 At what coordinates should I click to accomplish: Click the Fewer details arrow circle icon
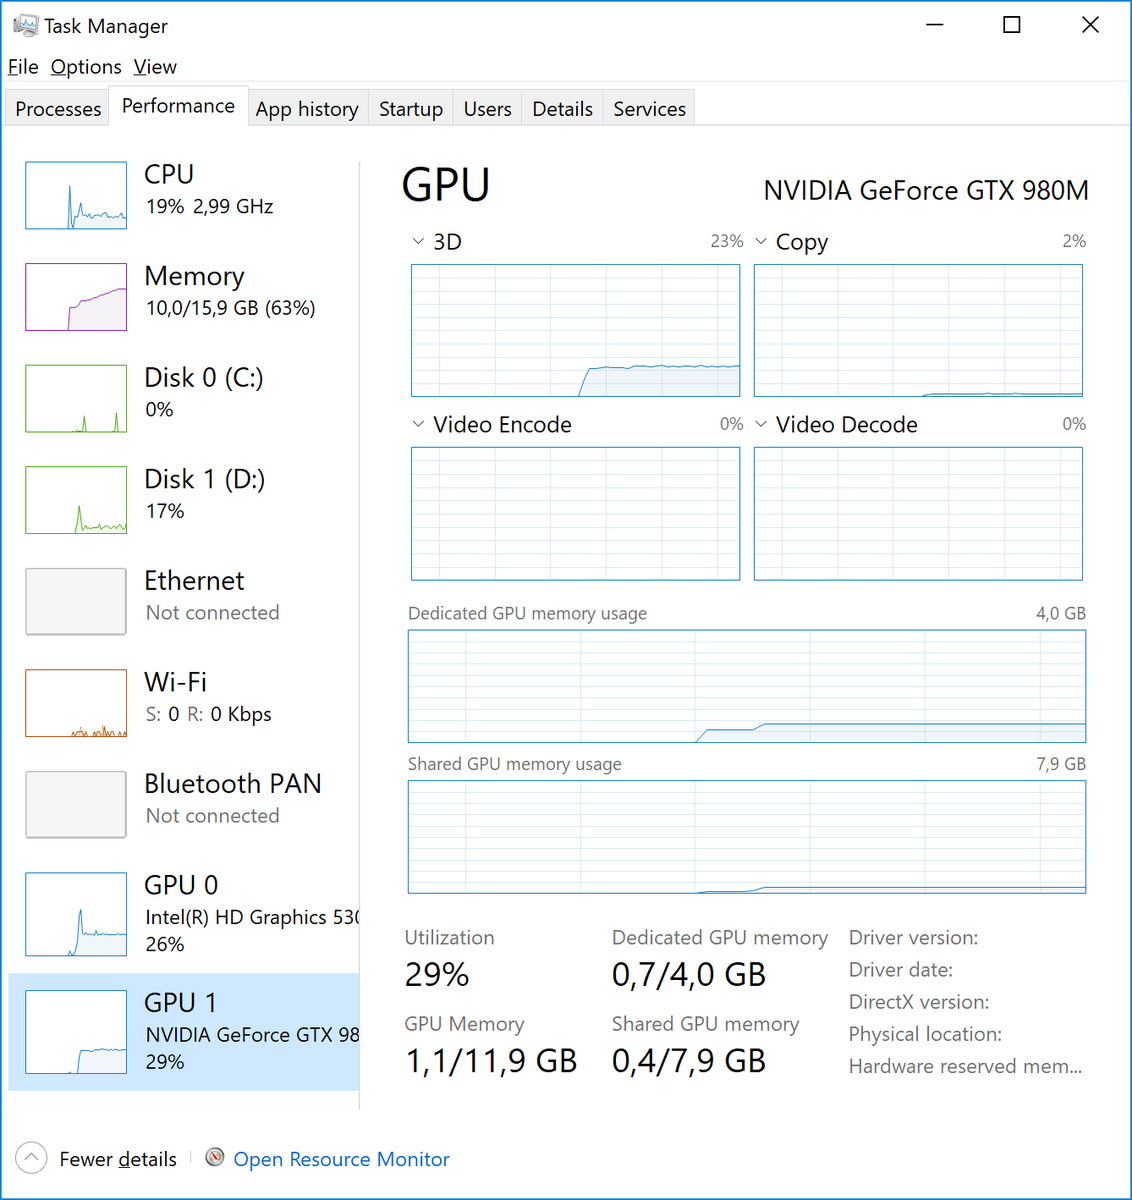[31, 1158]
